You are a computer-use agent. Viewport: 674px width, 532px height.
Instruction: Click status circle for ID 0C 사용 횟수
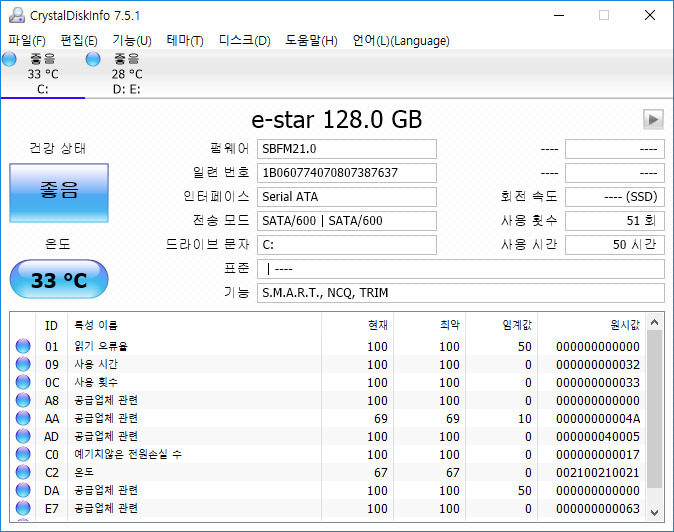pyautogui.click(x=23, y=382)
